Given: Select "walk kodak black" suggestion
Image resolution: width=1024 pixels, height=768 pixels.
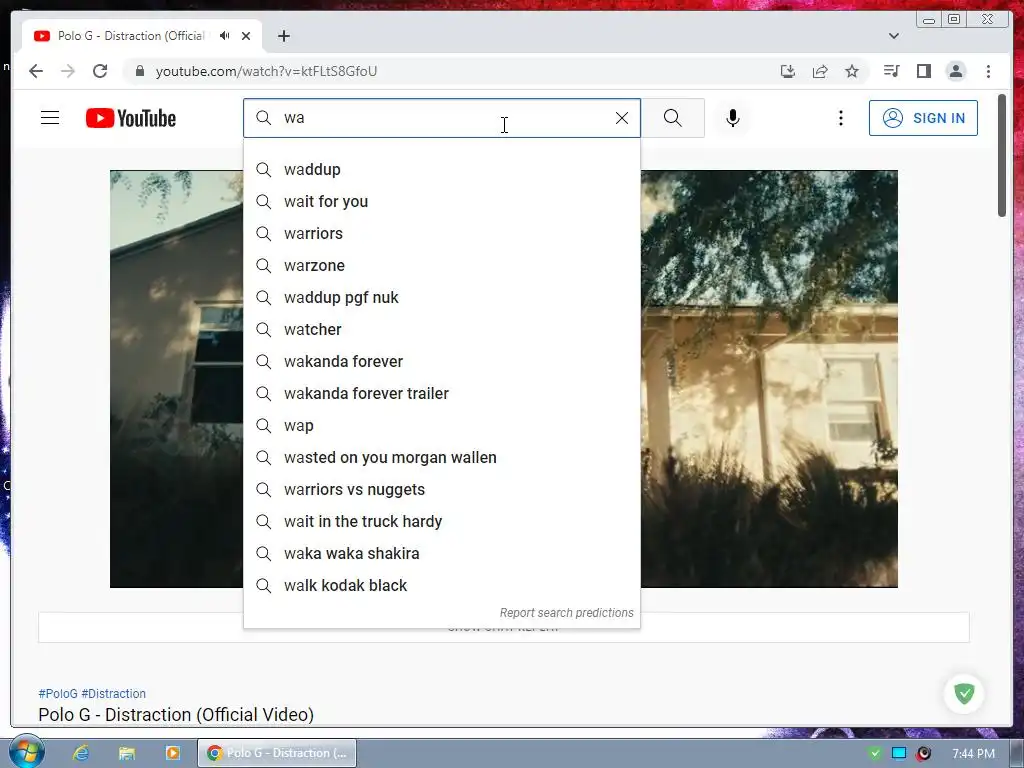Looking at the screenshot, I should [x=441, y=586].
